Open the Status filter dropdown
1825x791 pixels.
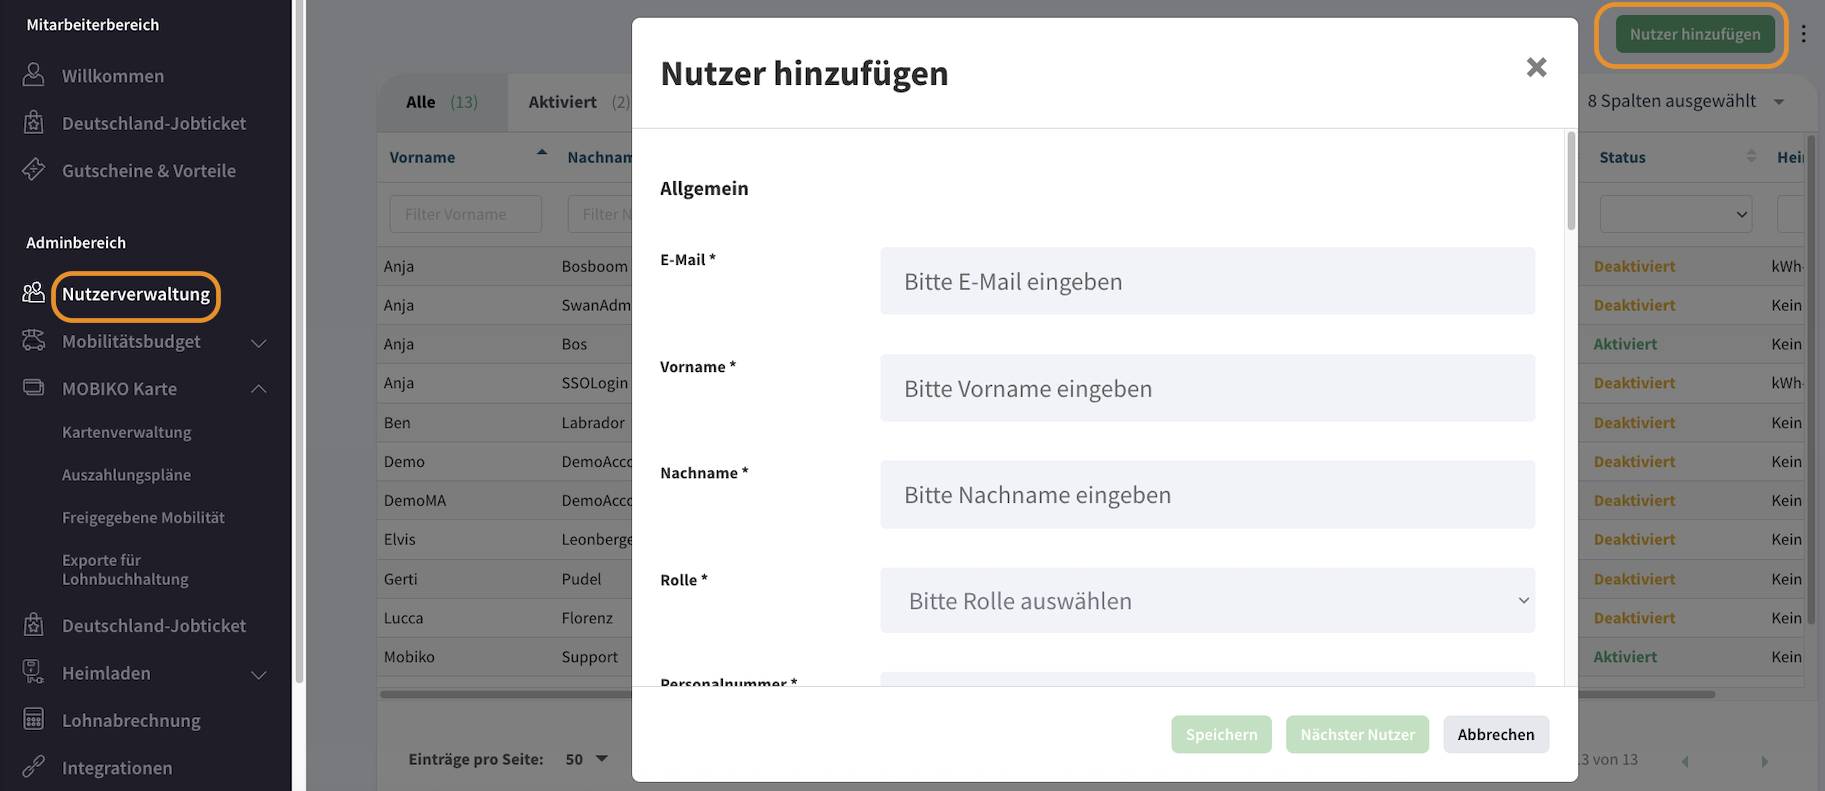coord(1675,214)
